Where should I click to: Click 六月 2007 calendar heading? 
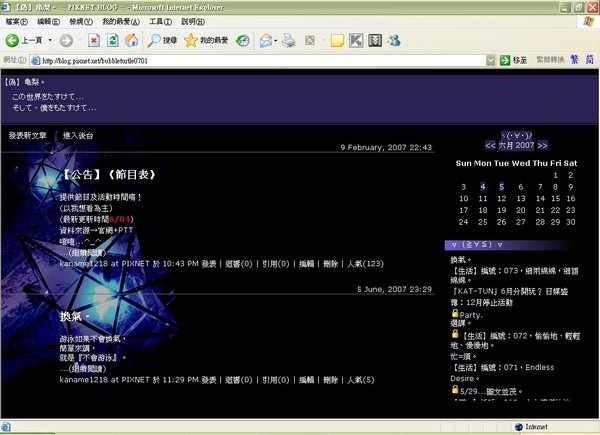[516, 145]
